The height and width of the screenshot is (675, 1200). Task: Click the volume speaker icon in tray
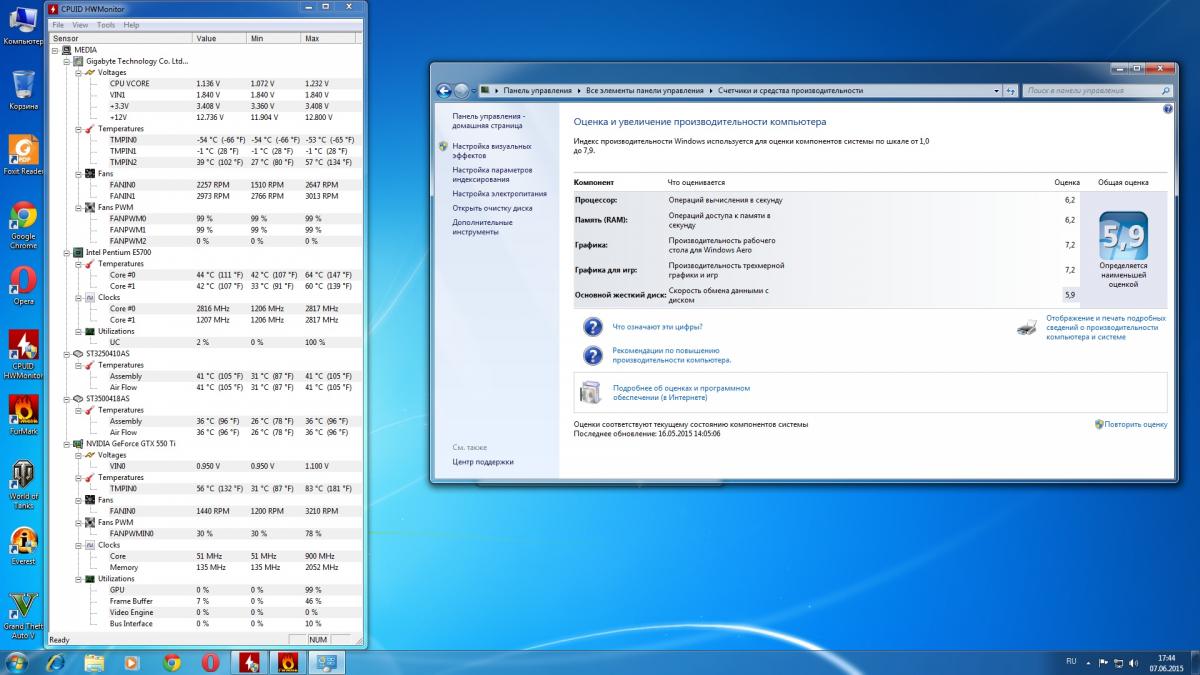point(1132,662)
